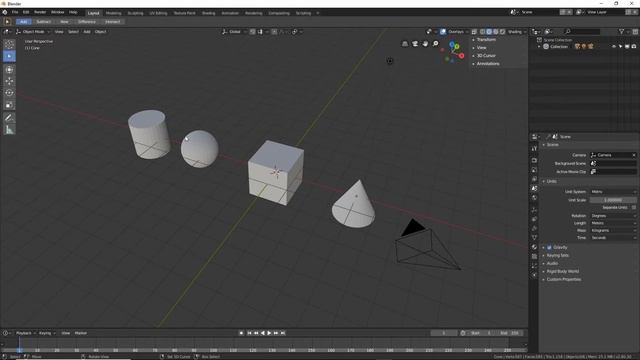The height and width of the screenshot is (360, 640).
Task: Clear the Camera field with X
Action: [x=634, y=155]
